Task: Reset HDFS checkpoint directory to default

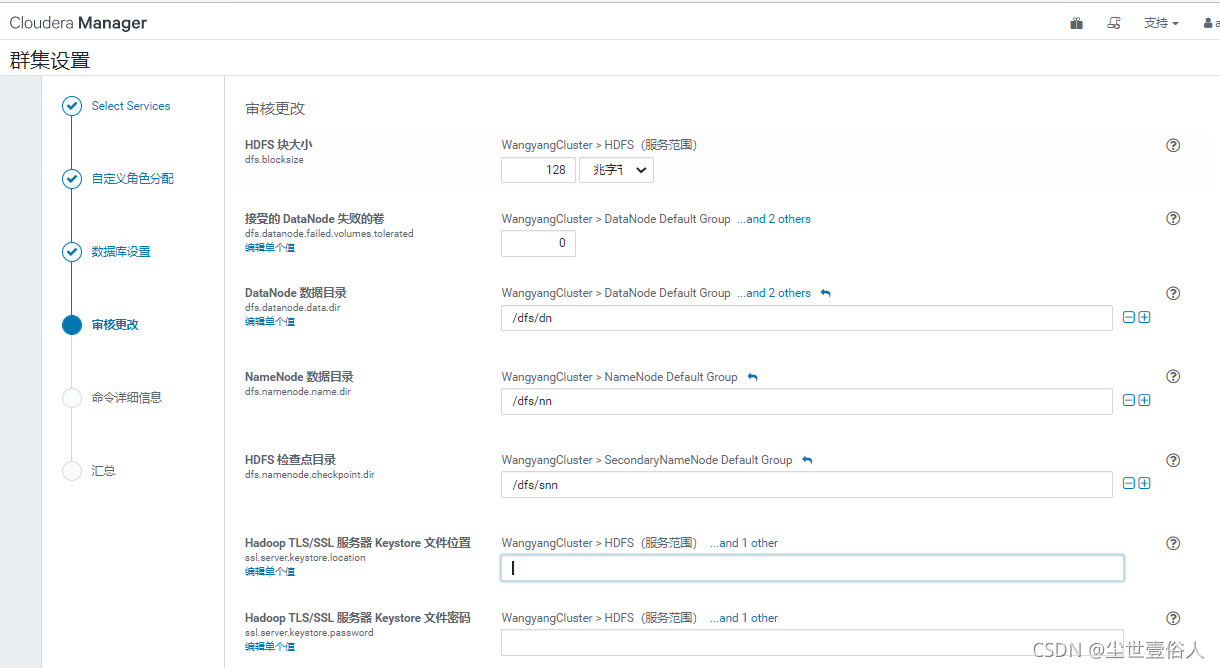Action: click(x=807, y=460)
